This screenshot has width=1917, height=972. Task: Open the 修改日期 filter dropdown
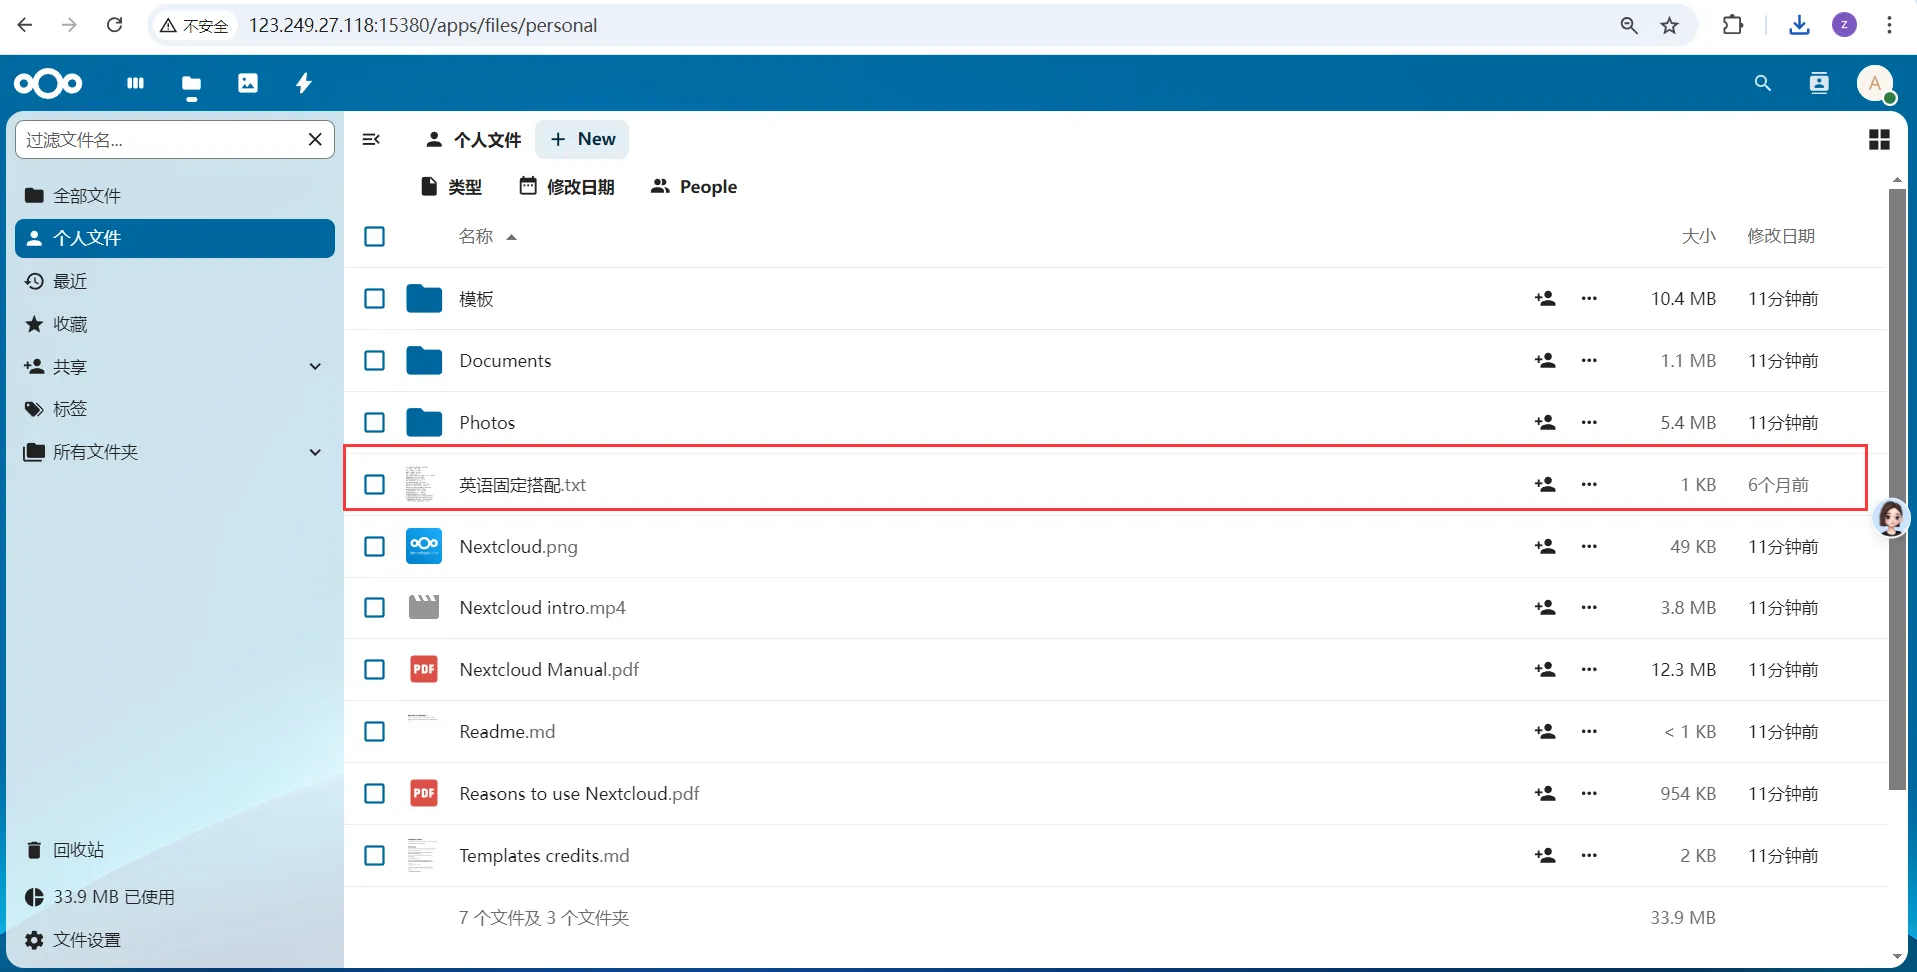click(x=566, y=187)
